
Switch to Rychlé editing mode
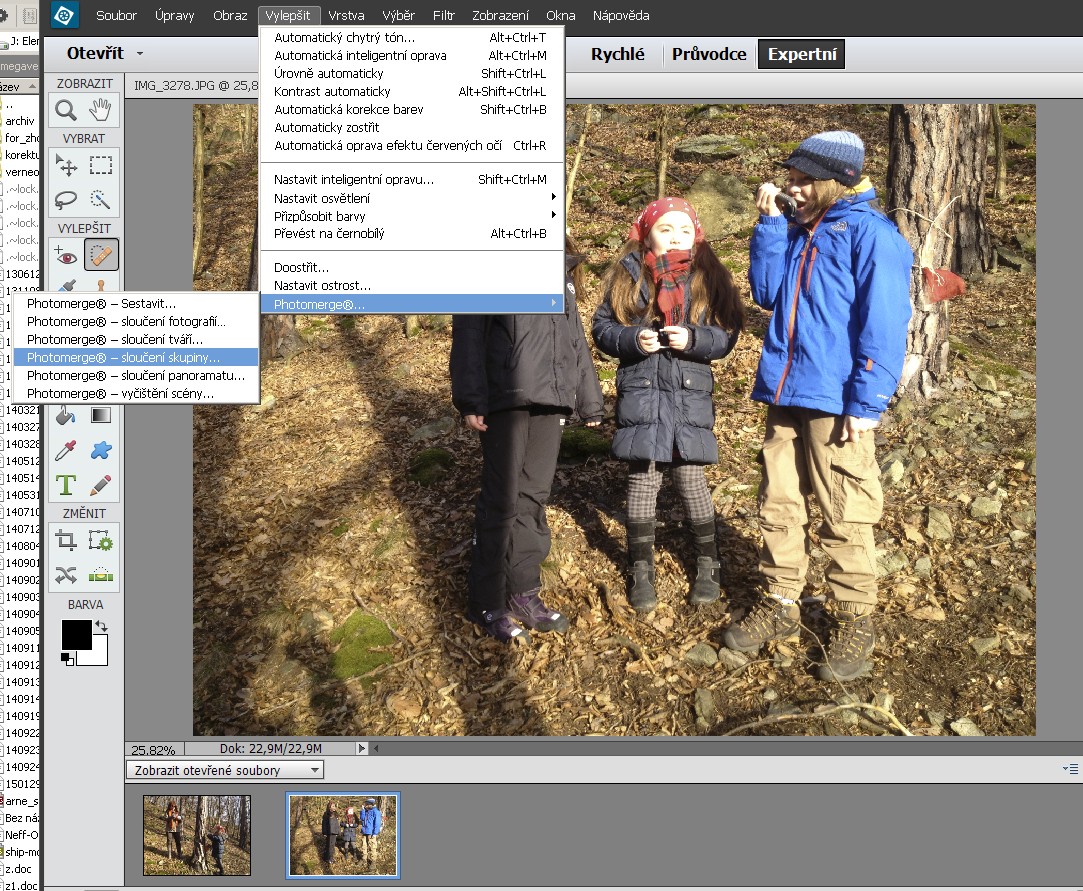click(x=617, y=55)
